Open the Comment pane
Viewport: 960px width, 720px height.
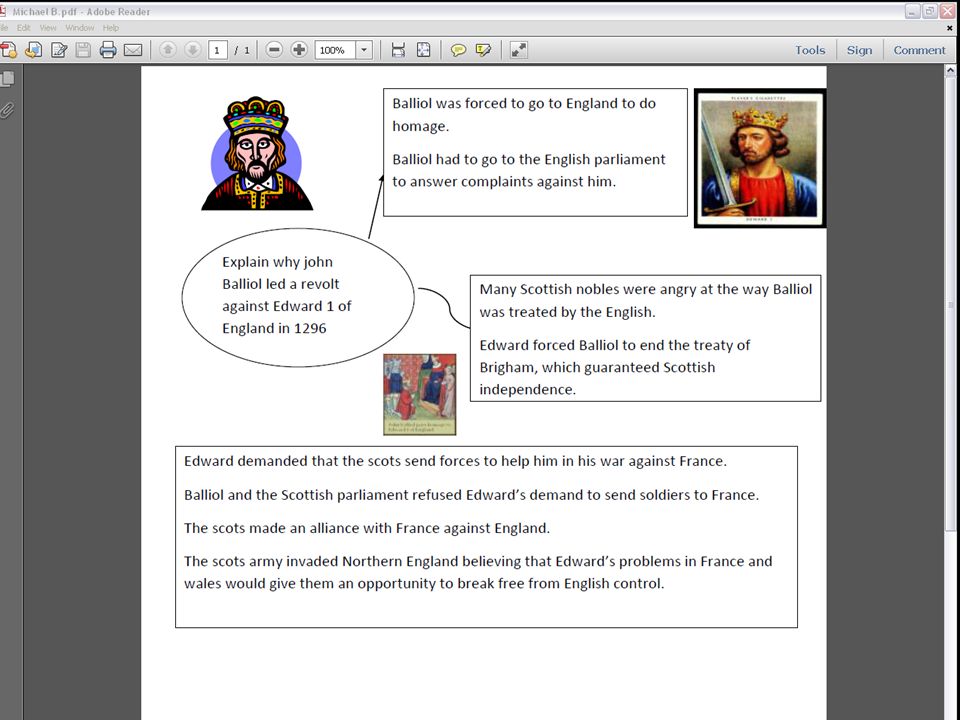coord(919,50)
